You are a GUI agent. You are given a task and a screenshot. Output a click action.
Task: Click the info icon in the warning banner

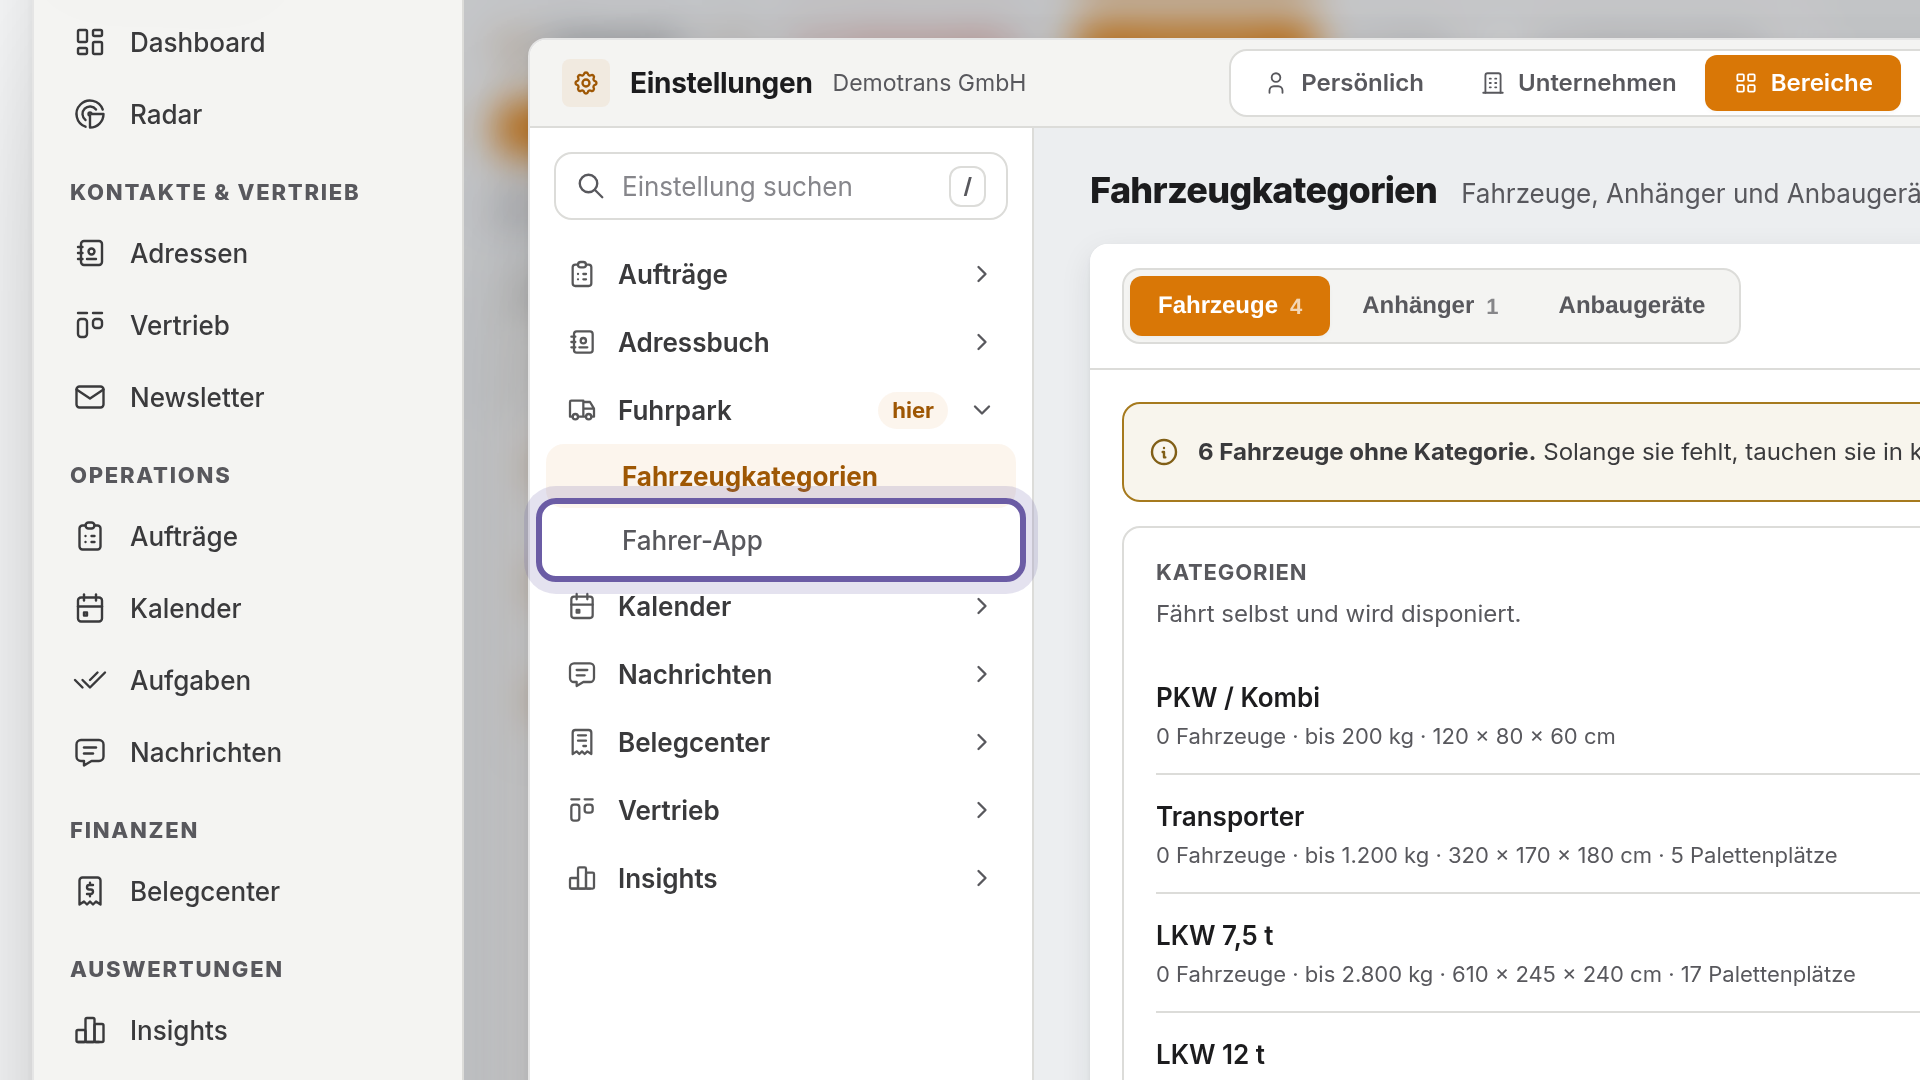pos(1164,452)
